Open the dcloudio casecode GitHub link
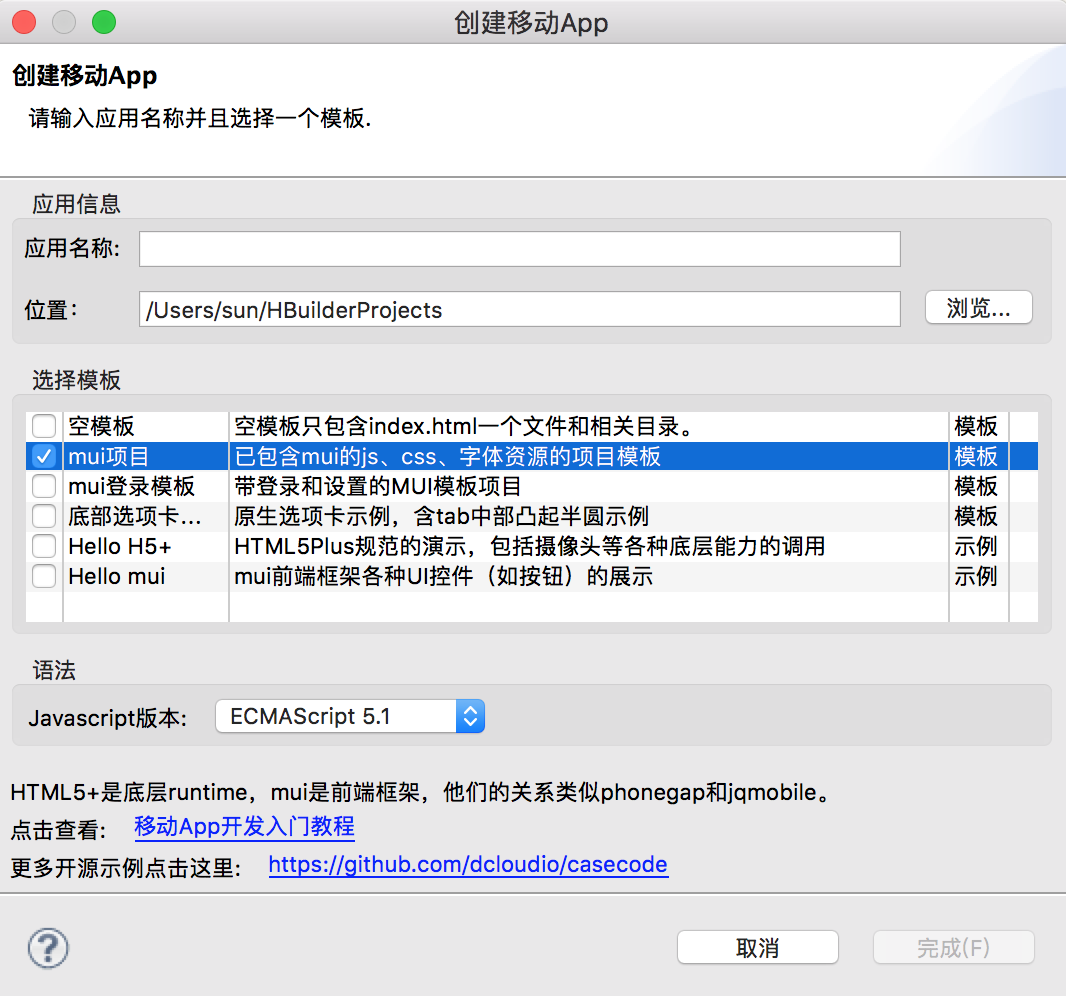The height and width of the screenshot is (996, 1066). click(x=468, y=864)
